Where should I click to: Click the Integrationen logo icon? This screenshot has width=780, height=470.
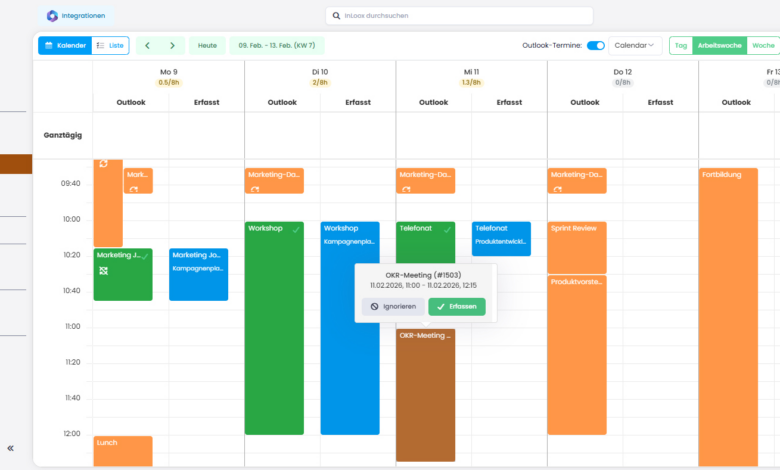click(52, 16)
